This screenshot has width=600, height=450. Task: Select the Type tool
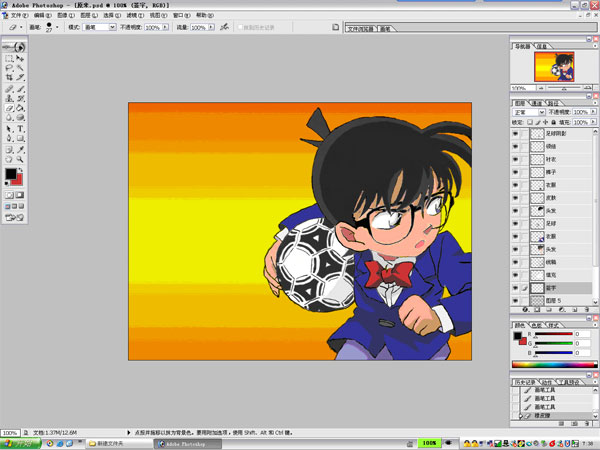(x=20, y=129)
